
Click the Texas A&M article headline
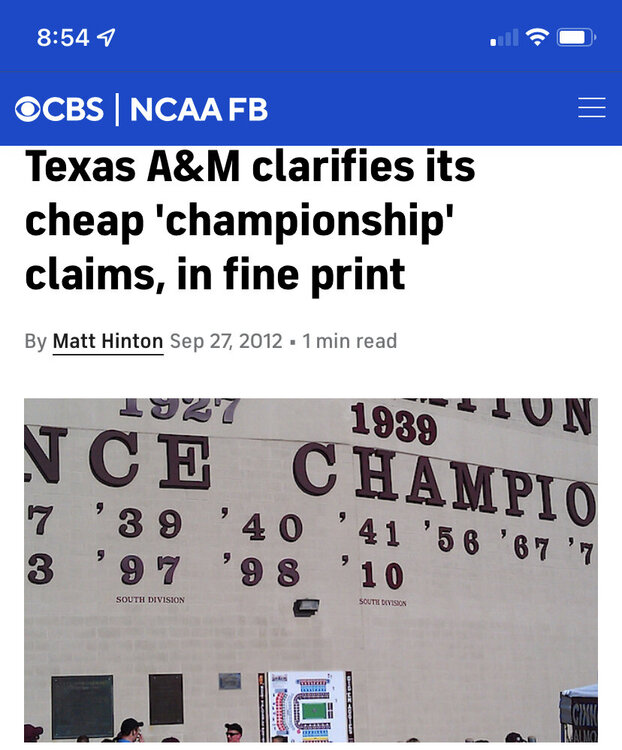249,220
